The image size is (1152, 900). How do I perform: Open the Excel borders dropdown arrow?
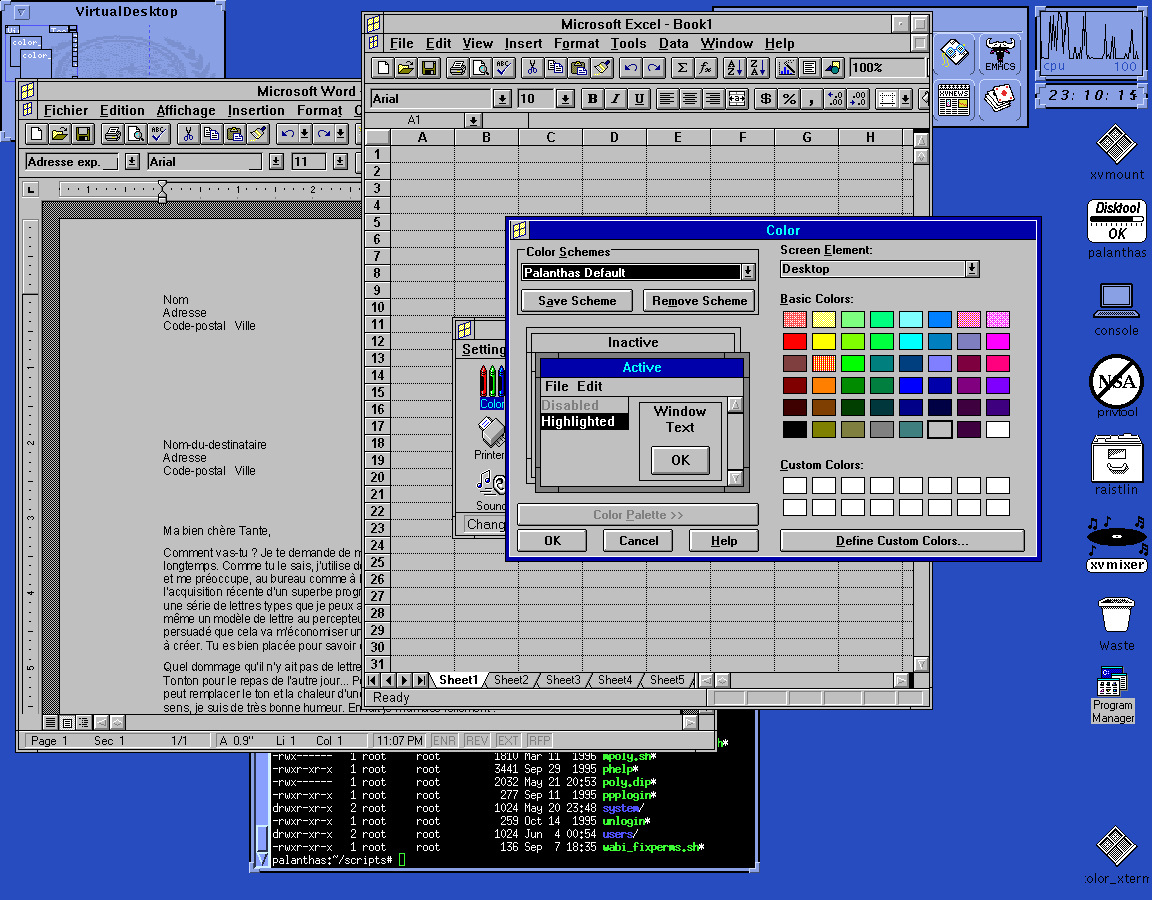pyautogui.click(x=906, y=98)
